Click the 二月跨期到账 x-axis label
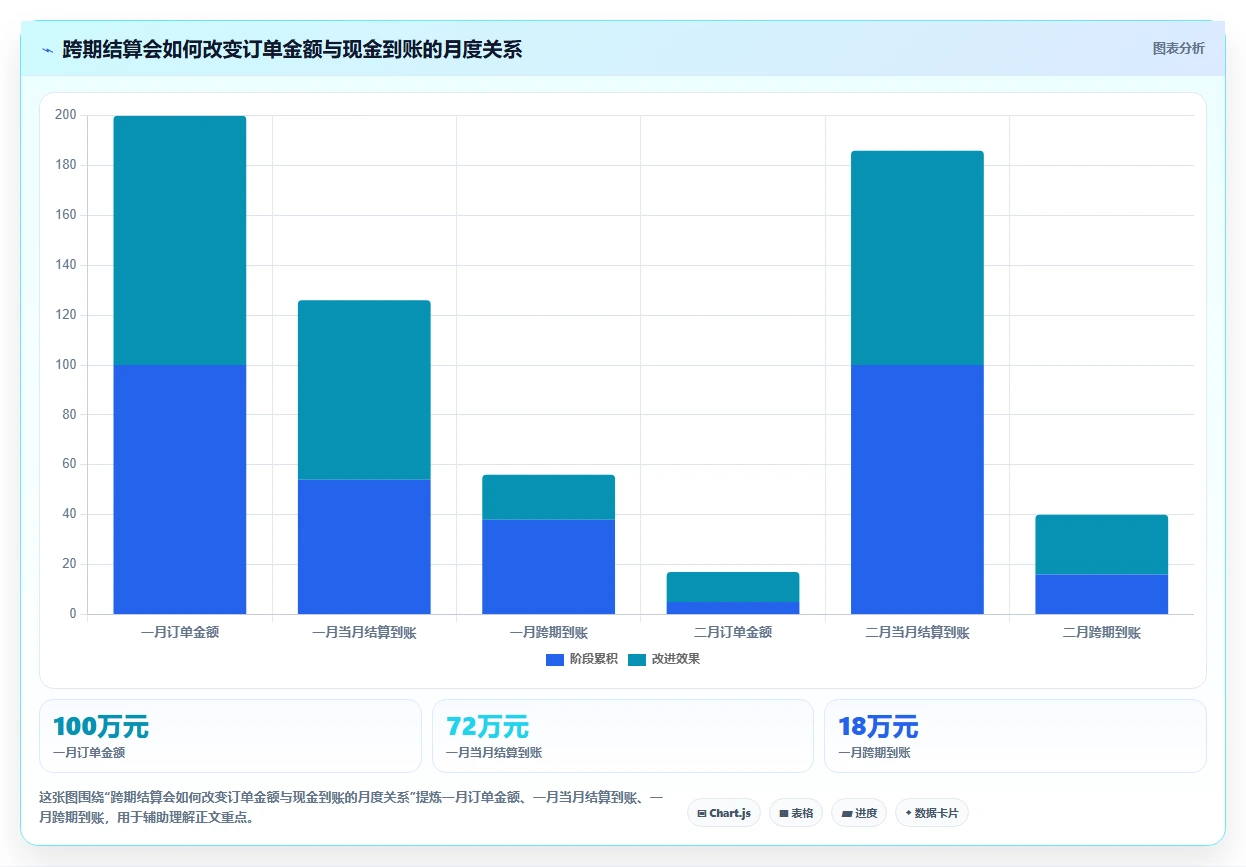 point(1101,632)
